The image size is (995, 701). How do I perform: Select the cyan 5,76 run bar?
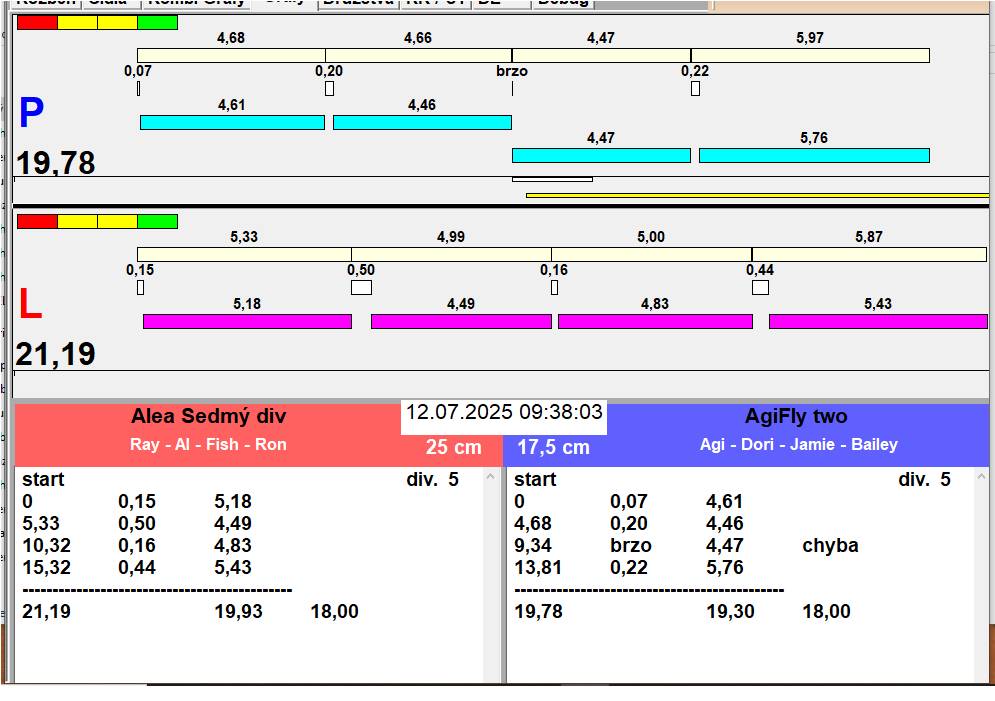(x=814, y=155)
